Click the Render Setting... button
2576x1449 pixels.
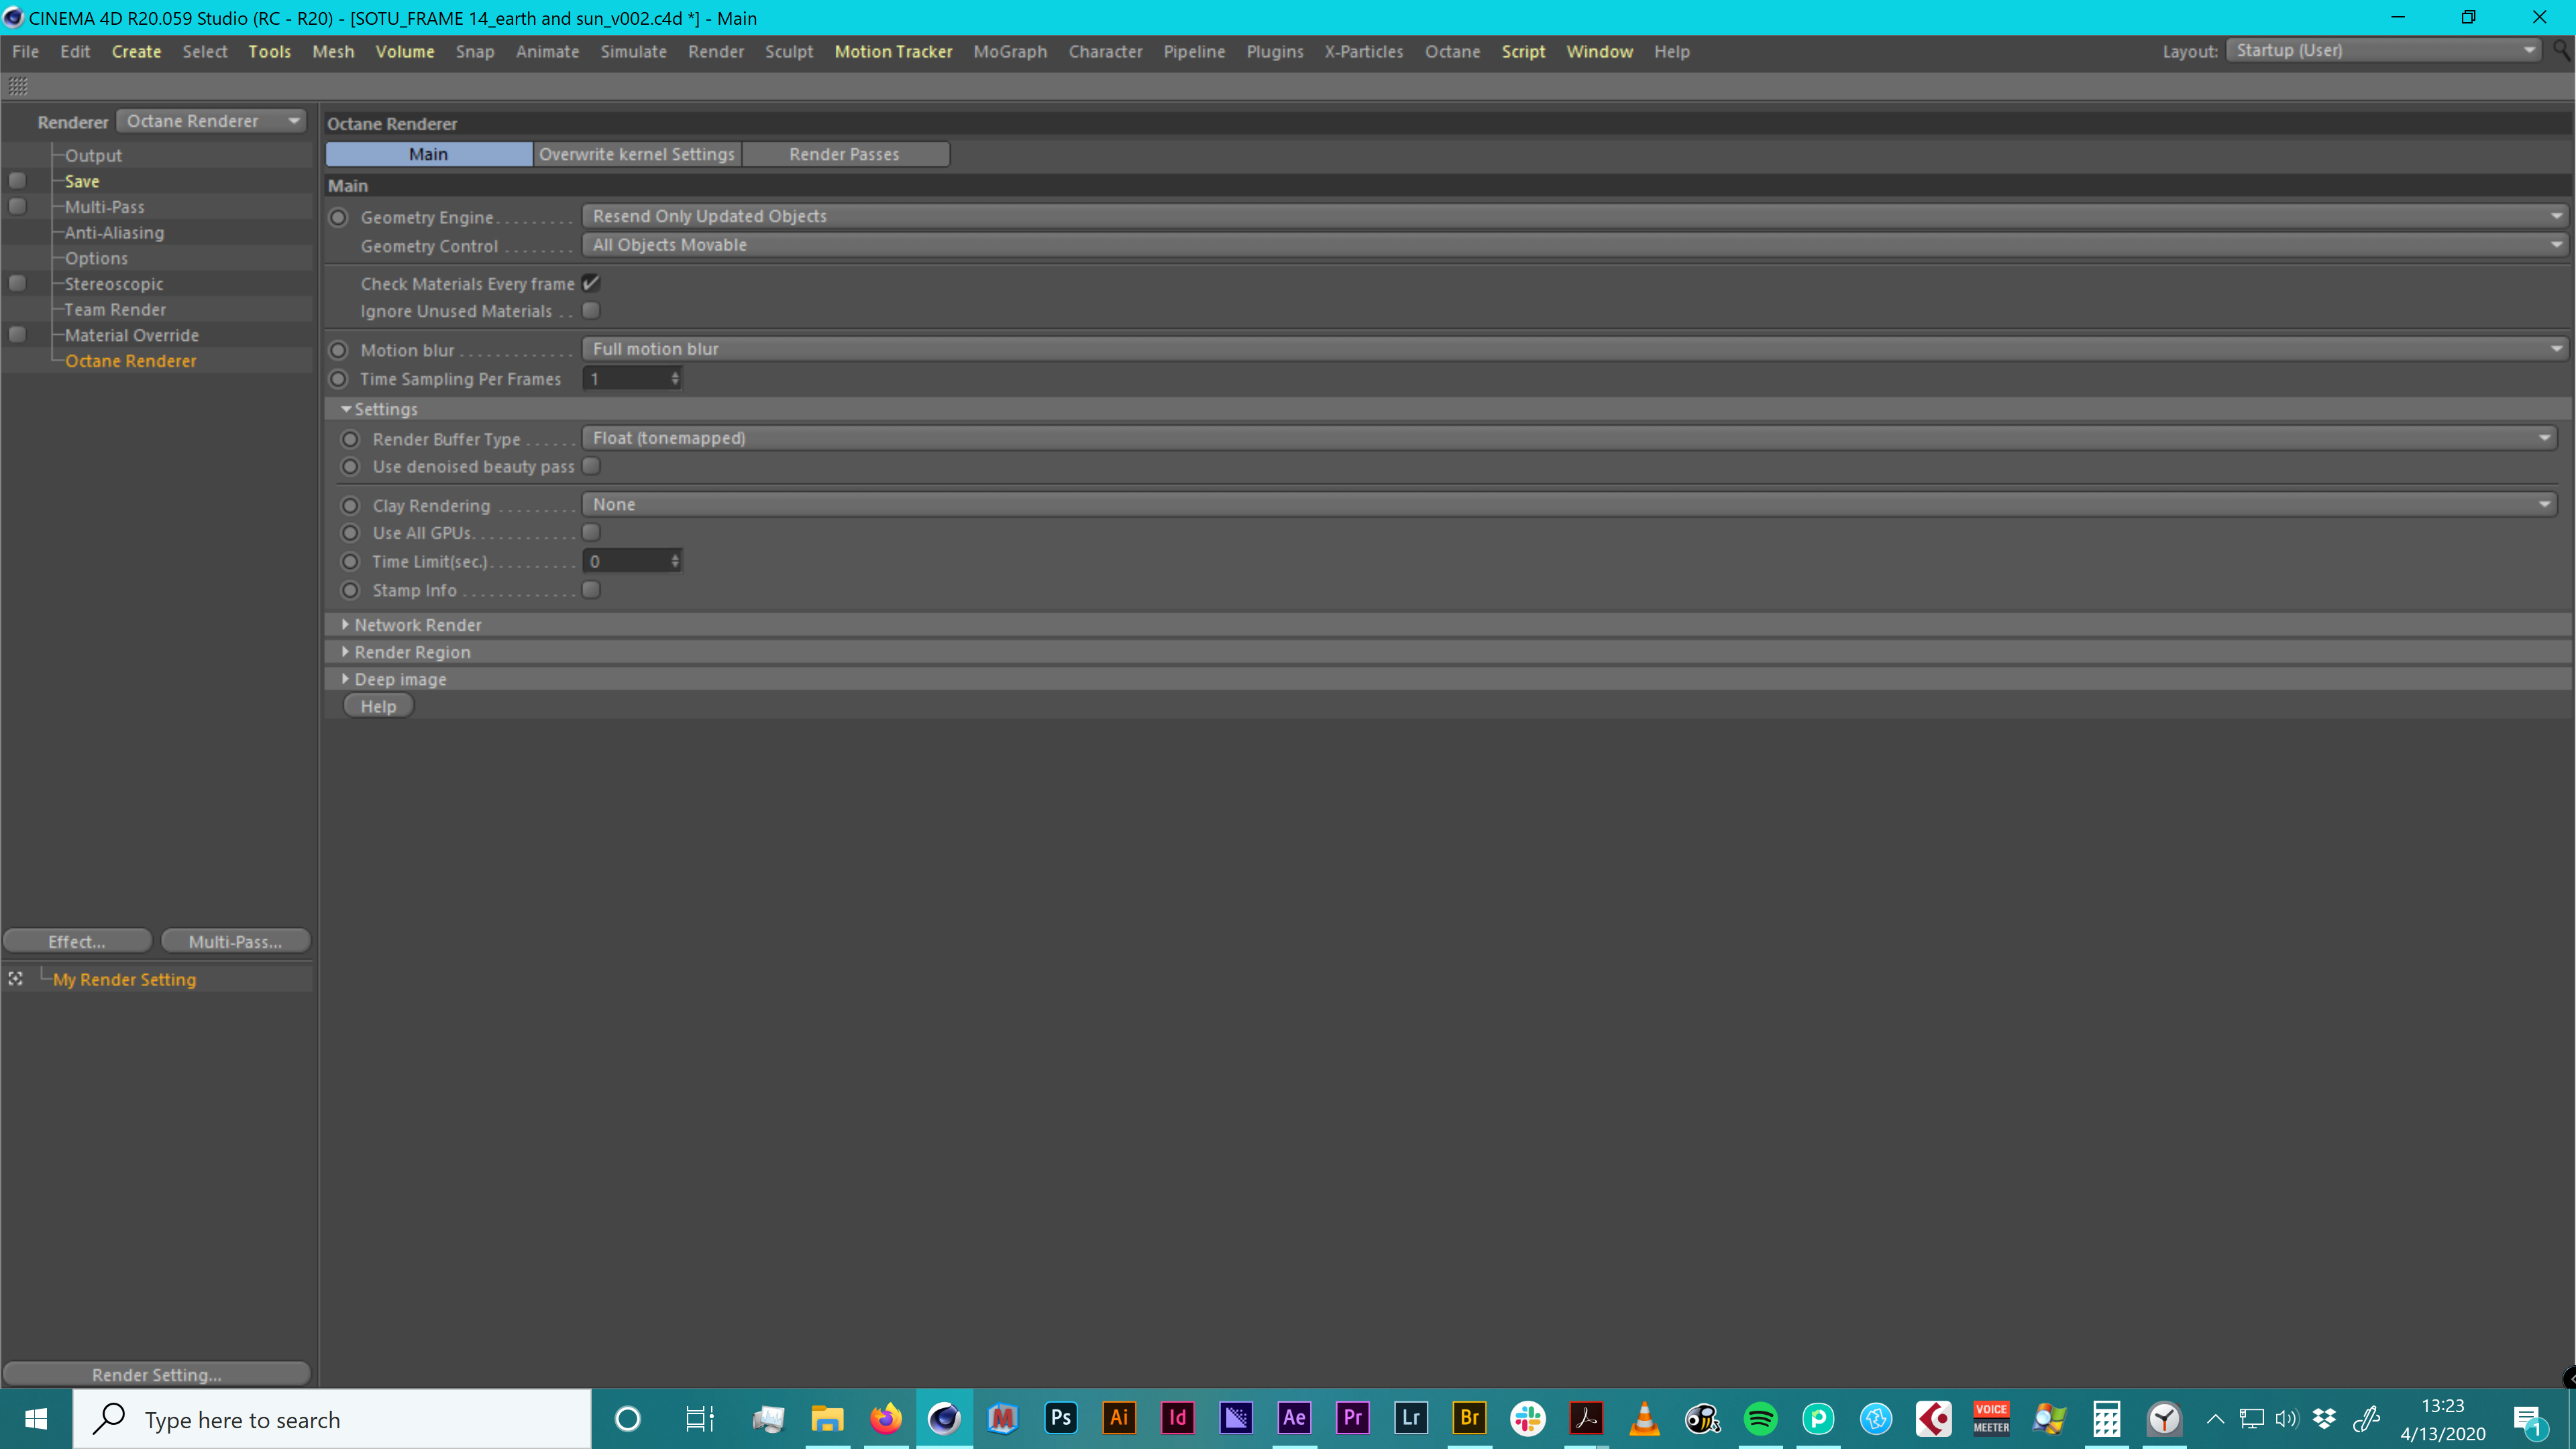tap(156, 1374)
